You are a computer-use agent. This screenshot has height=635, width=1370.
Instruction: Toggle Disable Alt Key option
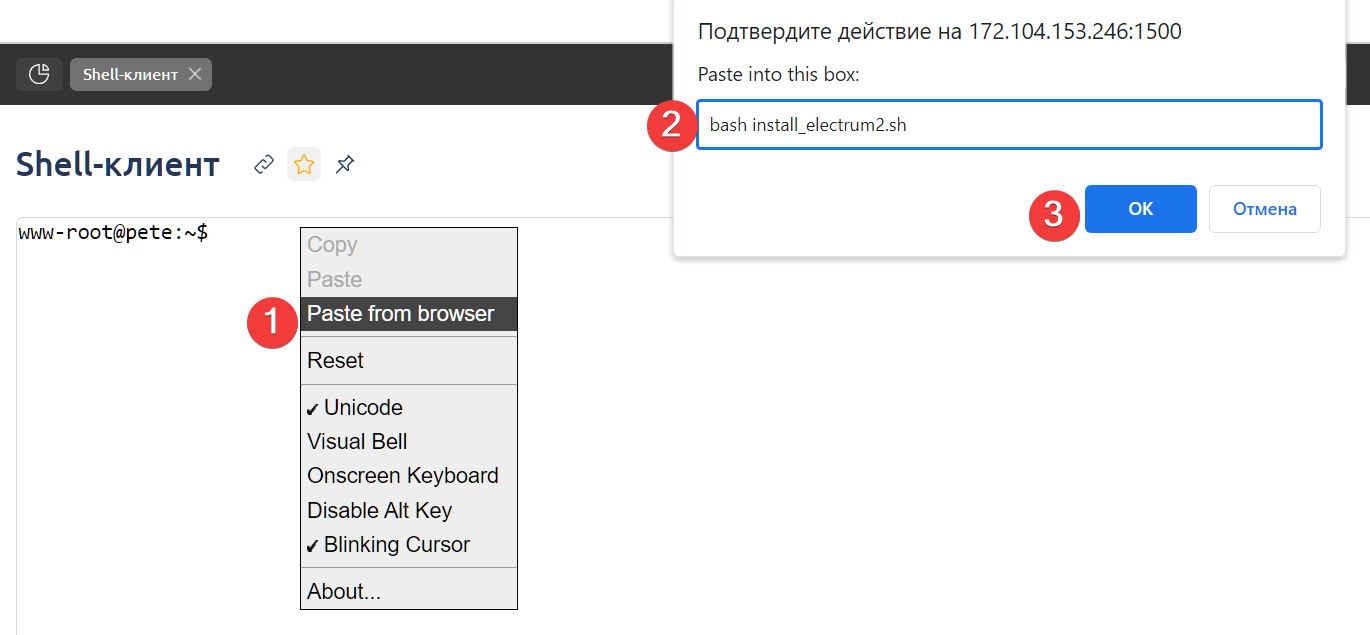(380, 510)
